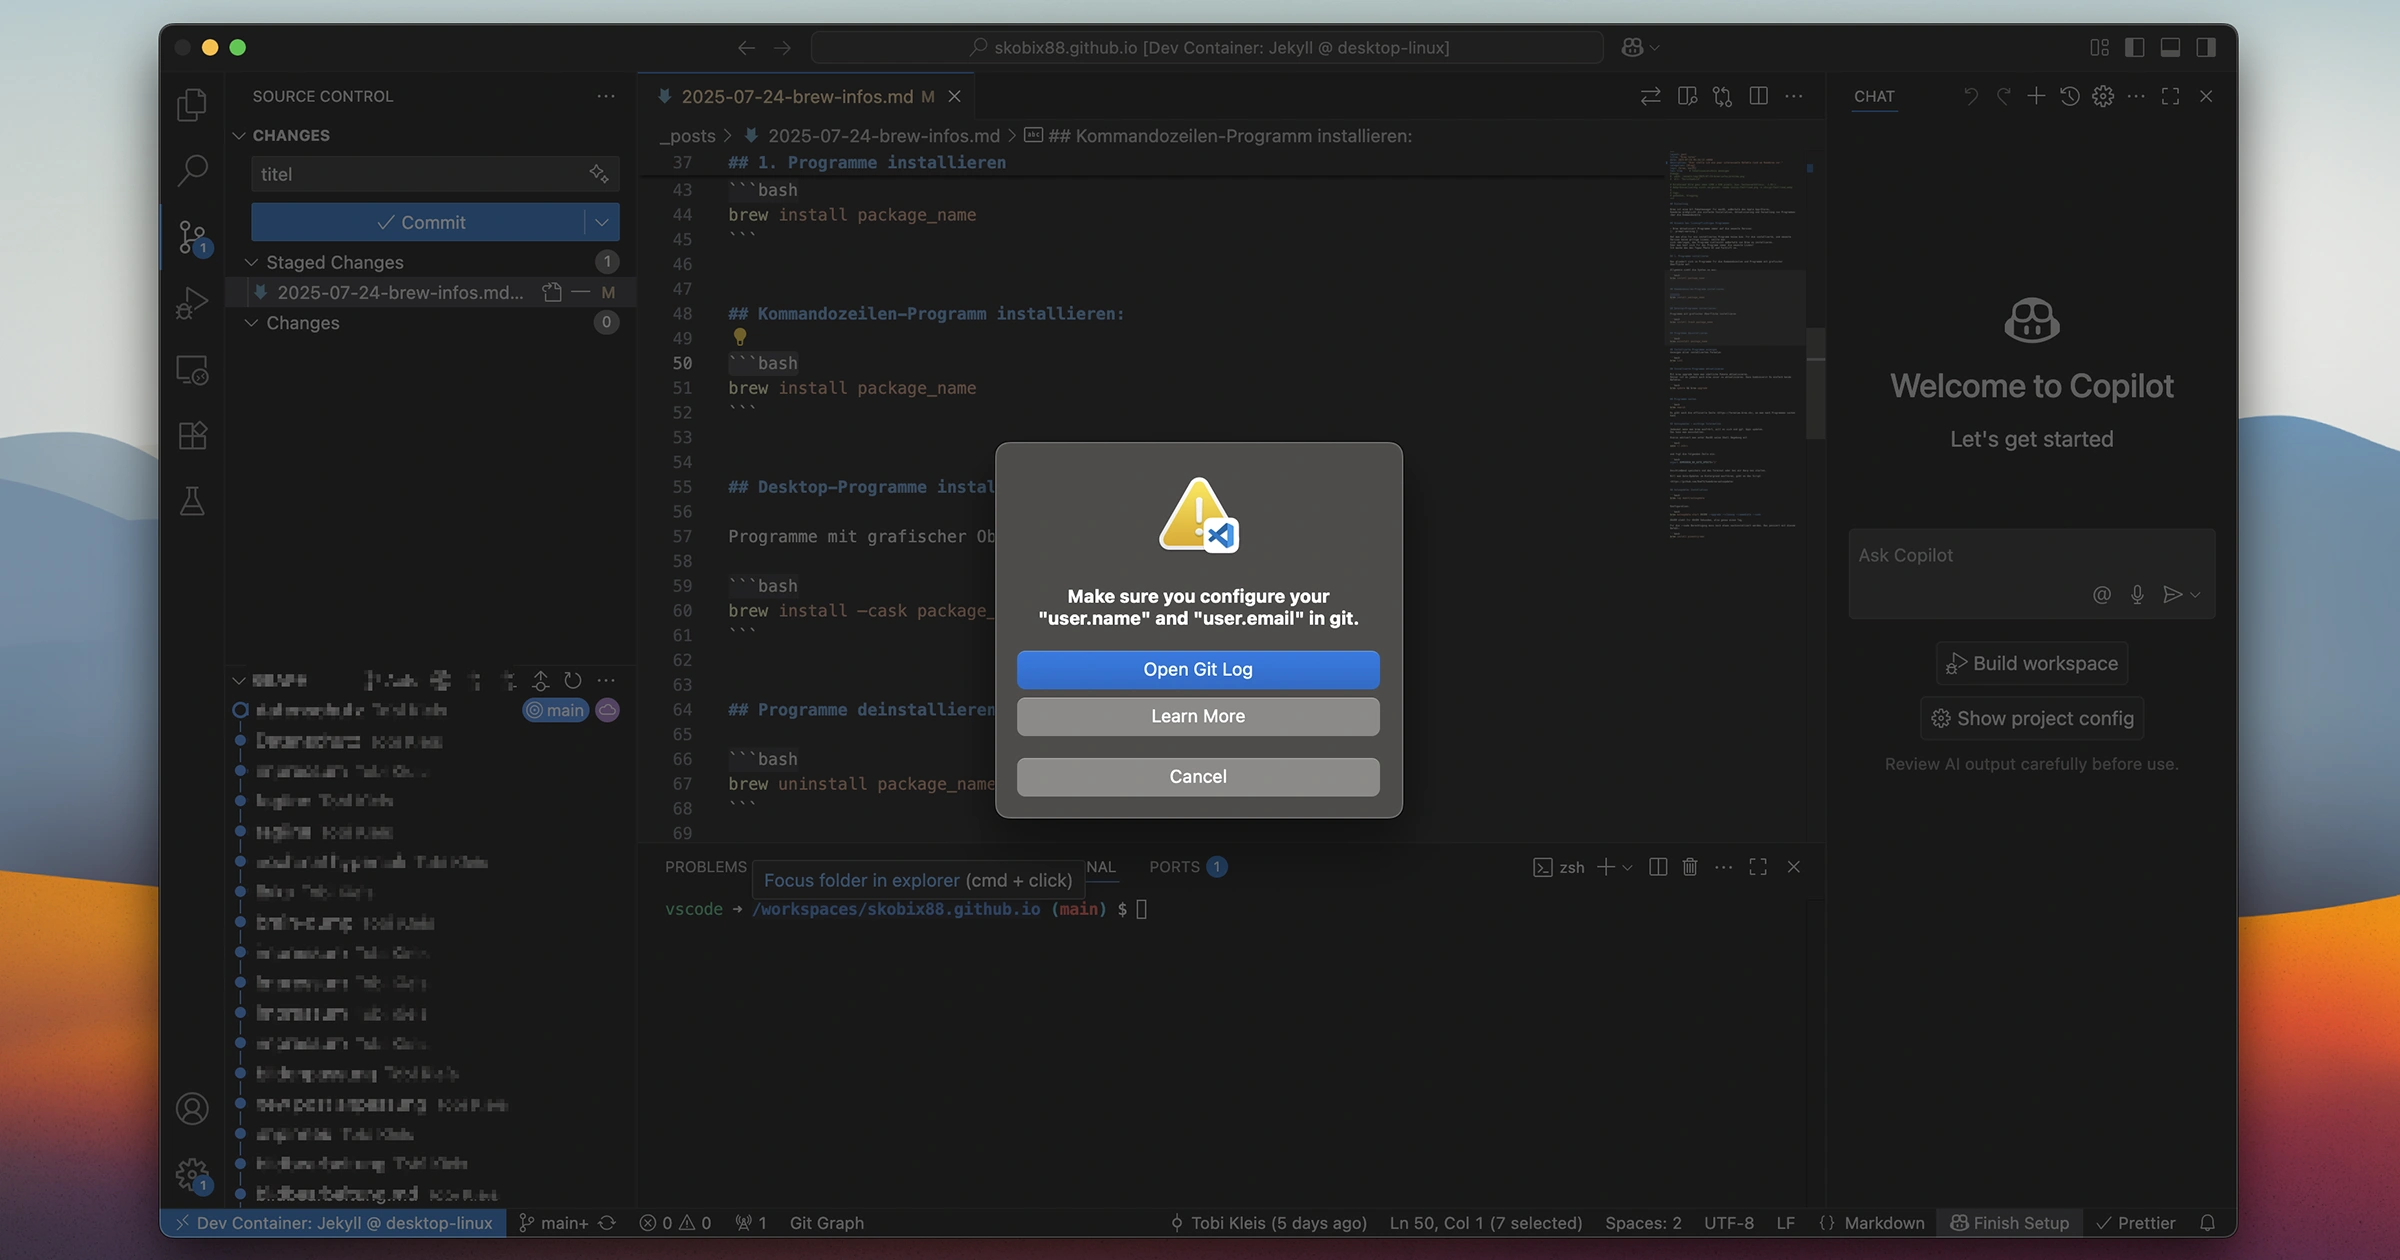The height and width of the screenshot is (1260, 2400).
Task: Select the 2025-07-24-brew-infos.md editor tab
Action: coord(796,96)
